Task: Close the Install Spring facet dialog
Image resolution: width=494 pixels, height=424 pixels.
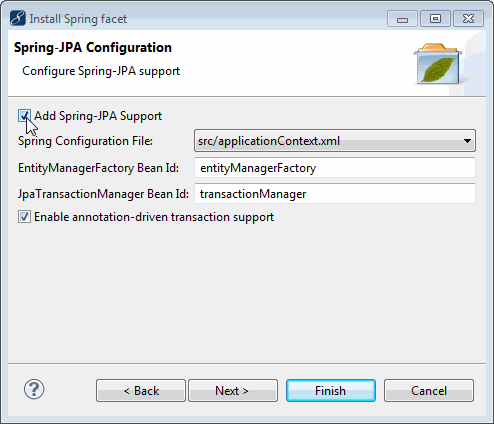Action: click(x=468, y=18)
